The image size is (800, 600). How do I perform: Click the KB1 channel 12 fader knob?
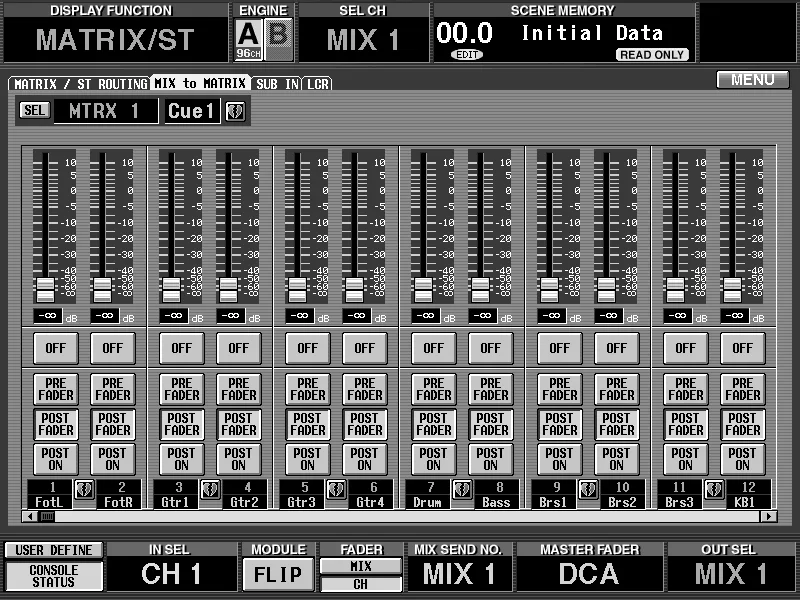(x=733, y=290)
